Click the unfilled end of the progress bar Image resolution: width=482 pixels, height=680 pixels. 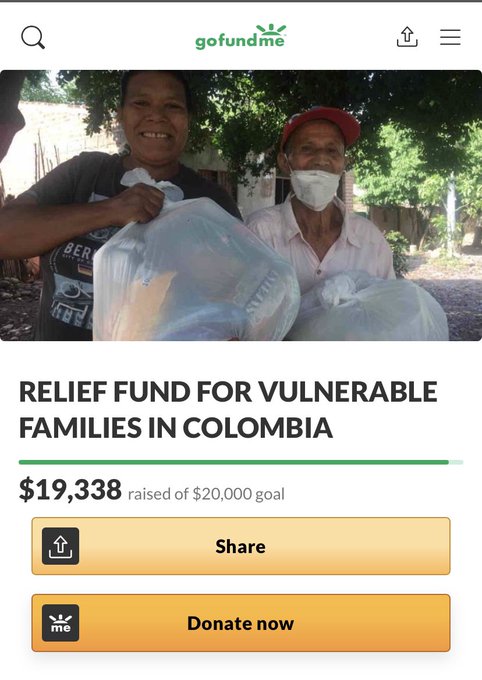coord(456,462)
